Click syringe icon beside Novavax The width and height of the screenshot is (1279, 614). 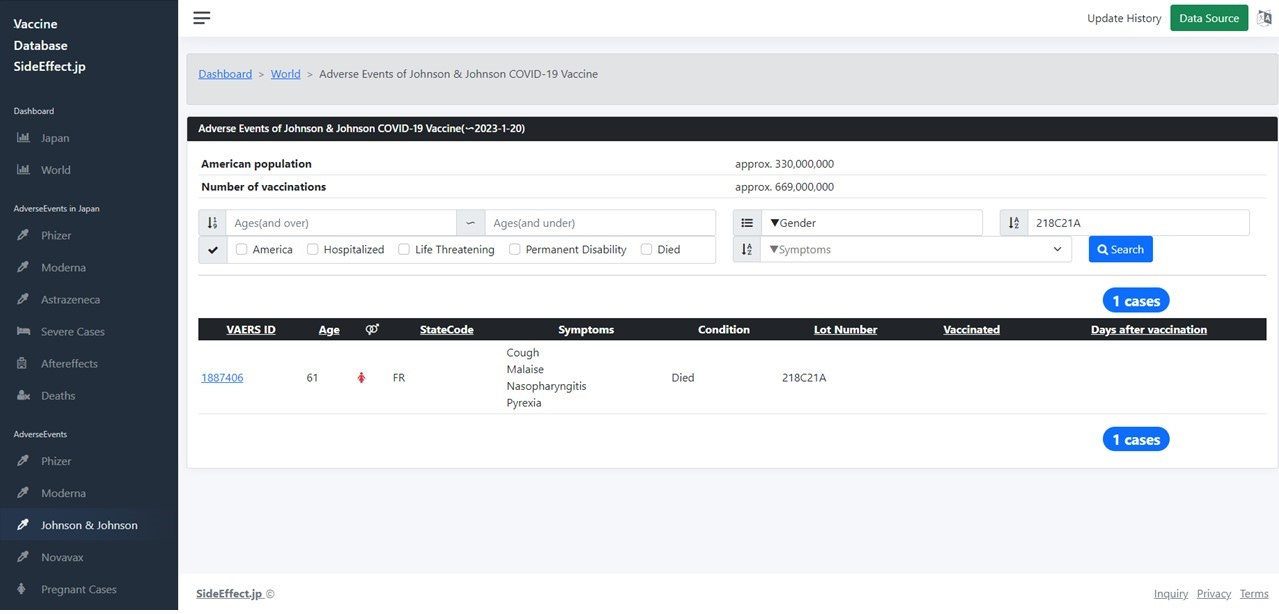click(23, 558)
